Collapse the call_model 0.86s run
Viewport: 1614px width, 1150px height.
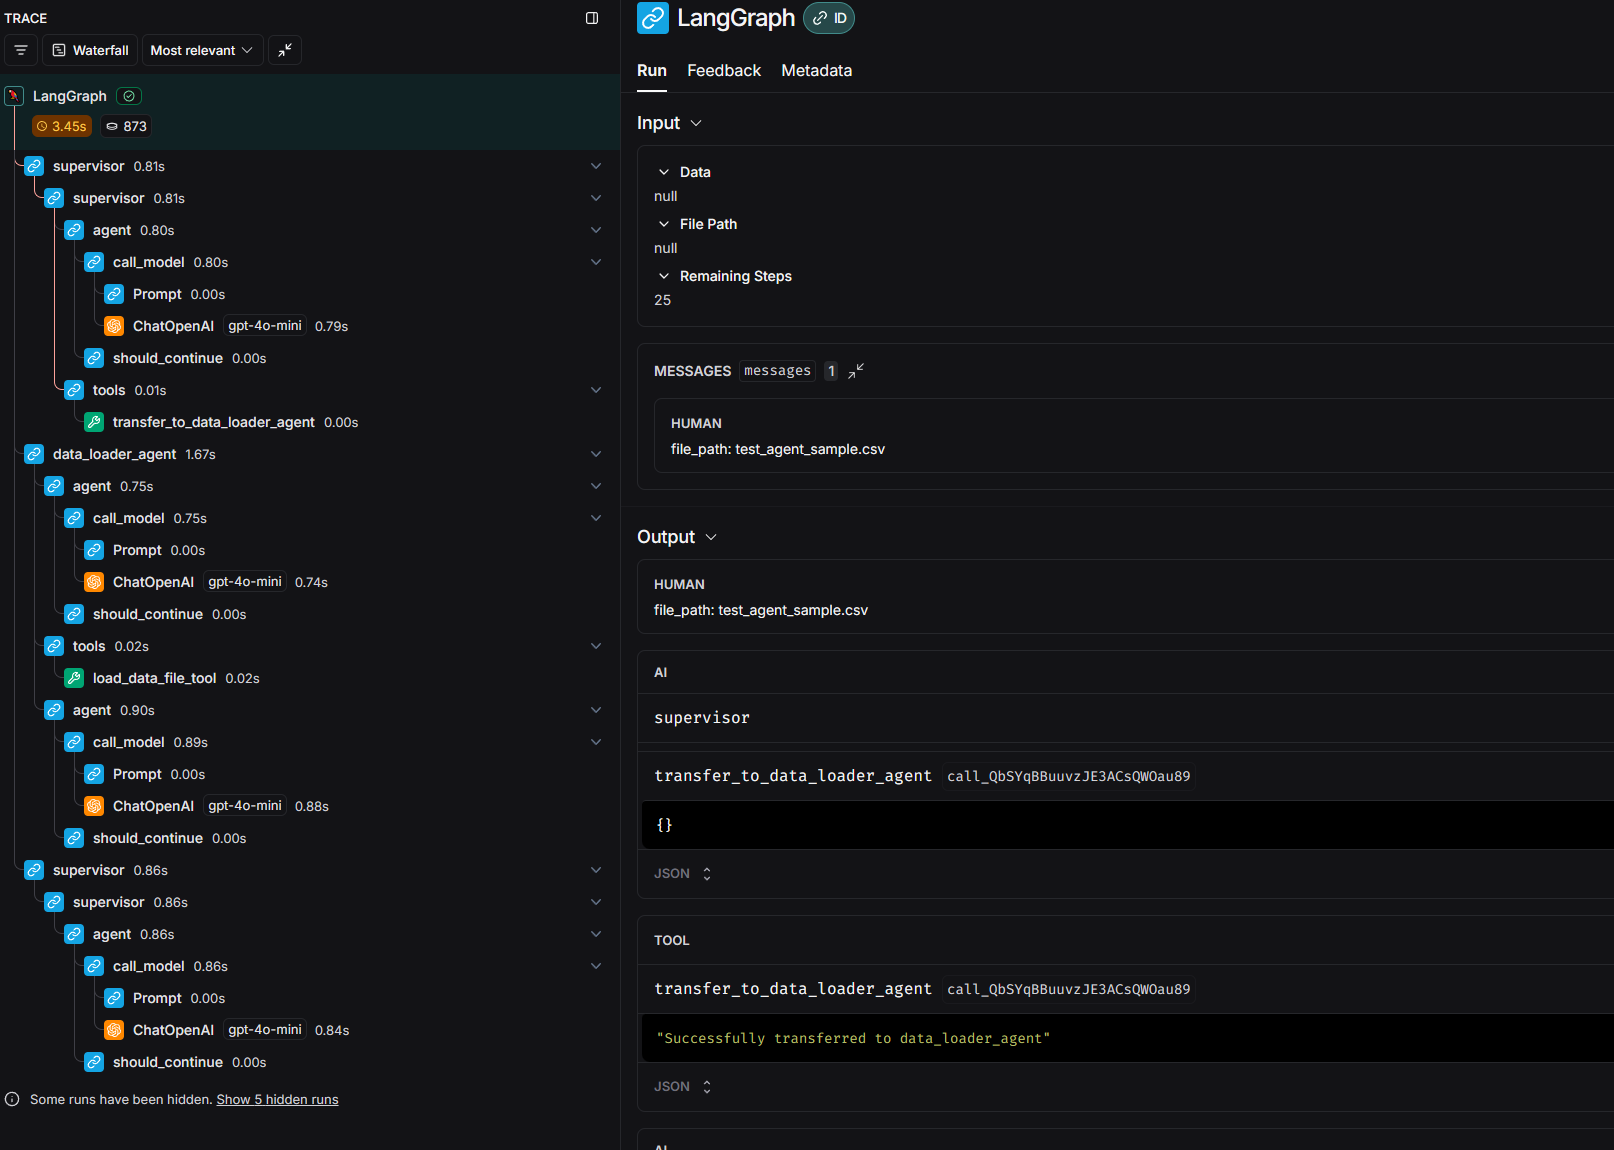596,966
